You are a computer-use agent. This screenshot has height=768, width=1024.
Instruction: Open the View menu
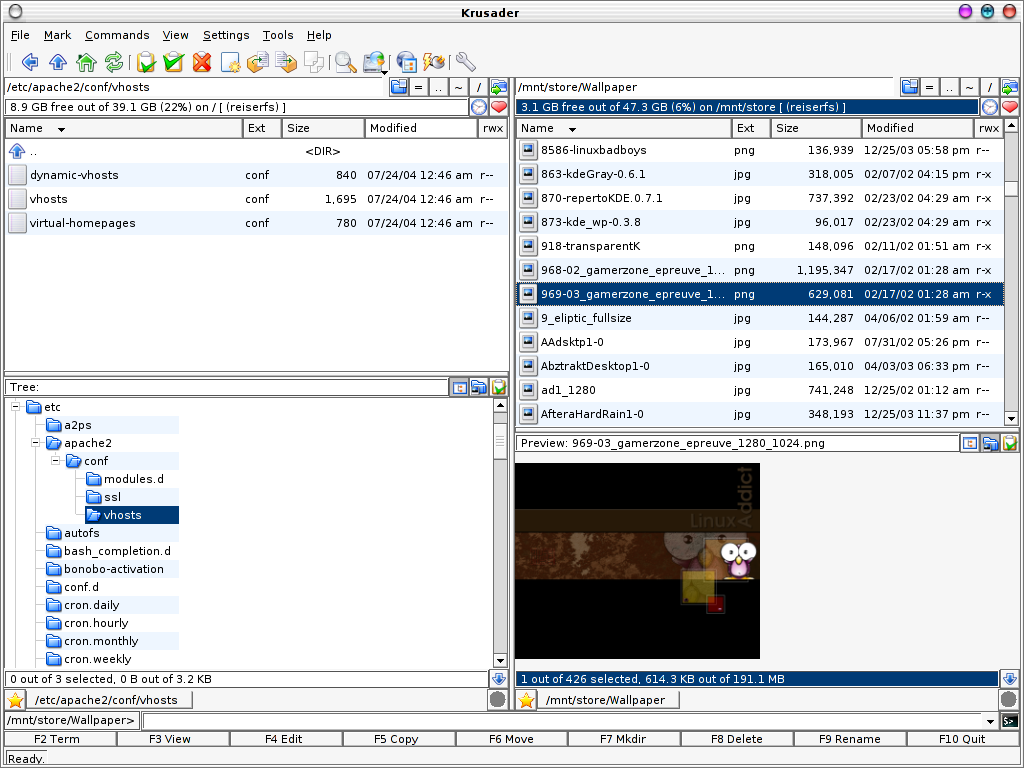coord(176,35)
